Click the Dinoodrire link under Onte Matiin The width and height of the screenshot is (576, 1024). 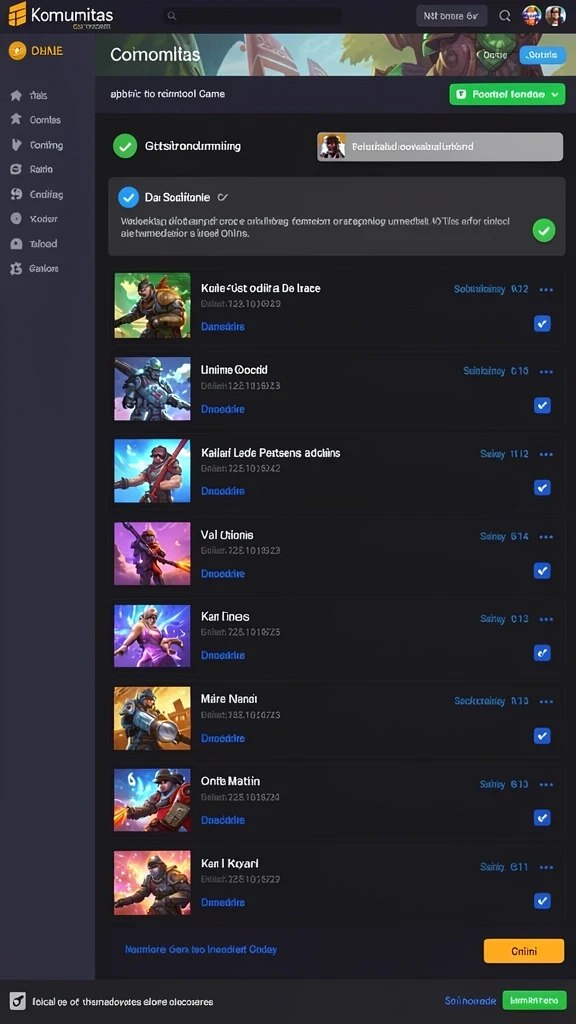point(223,820)
